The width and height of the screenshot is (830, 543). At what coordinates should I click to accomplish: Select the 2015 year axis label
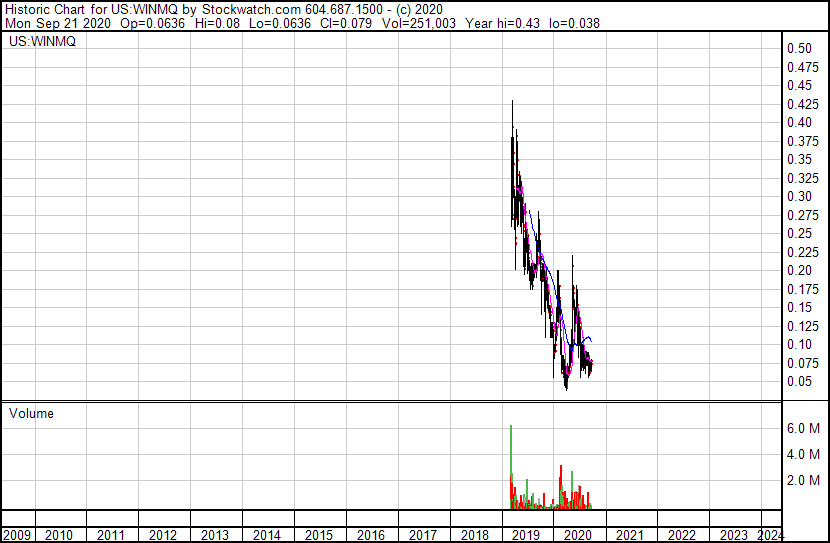[319, 535]
